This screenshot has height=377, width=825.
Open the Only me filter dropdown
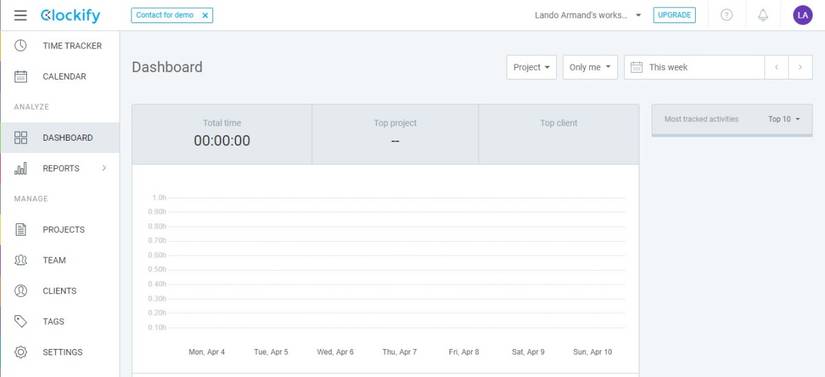[590, 67]
